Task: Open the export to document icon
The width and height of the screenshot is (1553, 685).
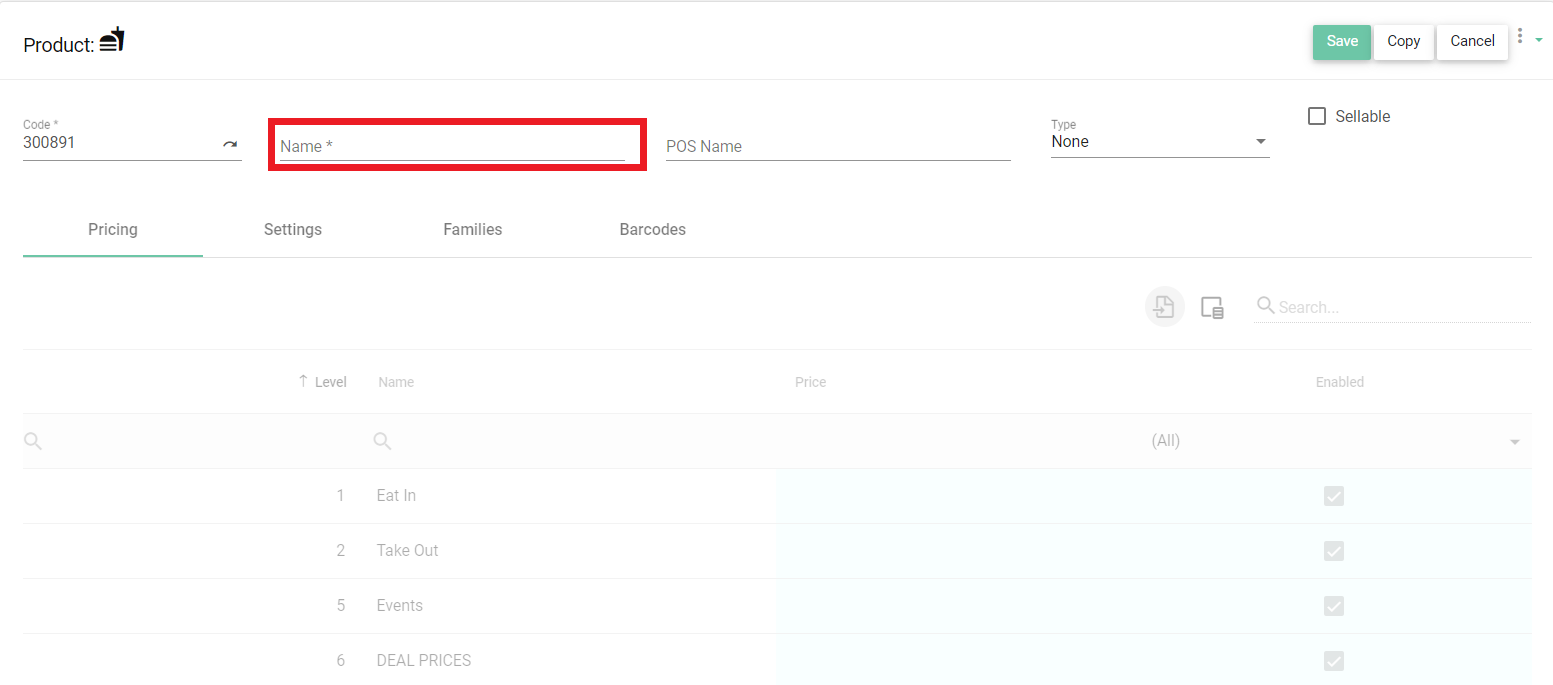Action: pyautogui.click(x=1164, y=306)
